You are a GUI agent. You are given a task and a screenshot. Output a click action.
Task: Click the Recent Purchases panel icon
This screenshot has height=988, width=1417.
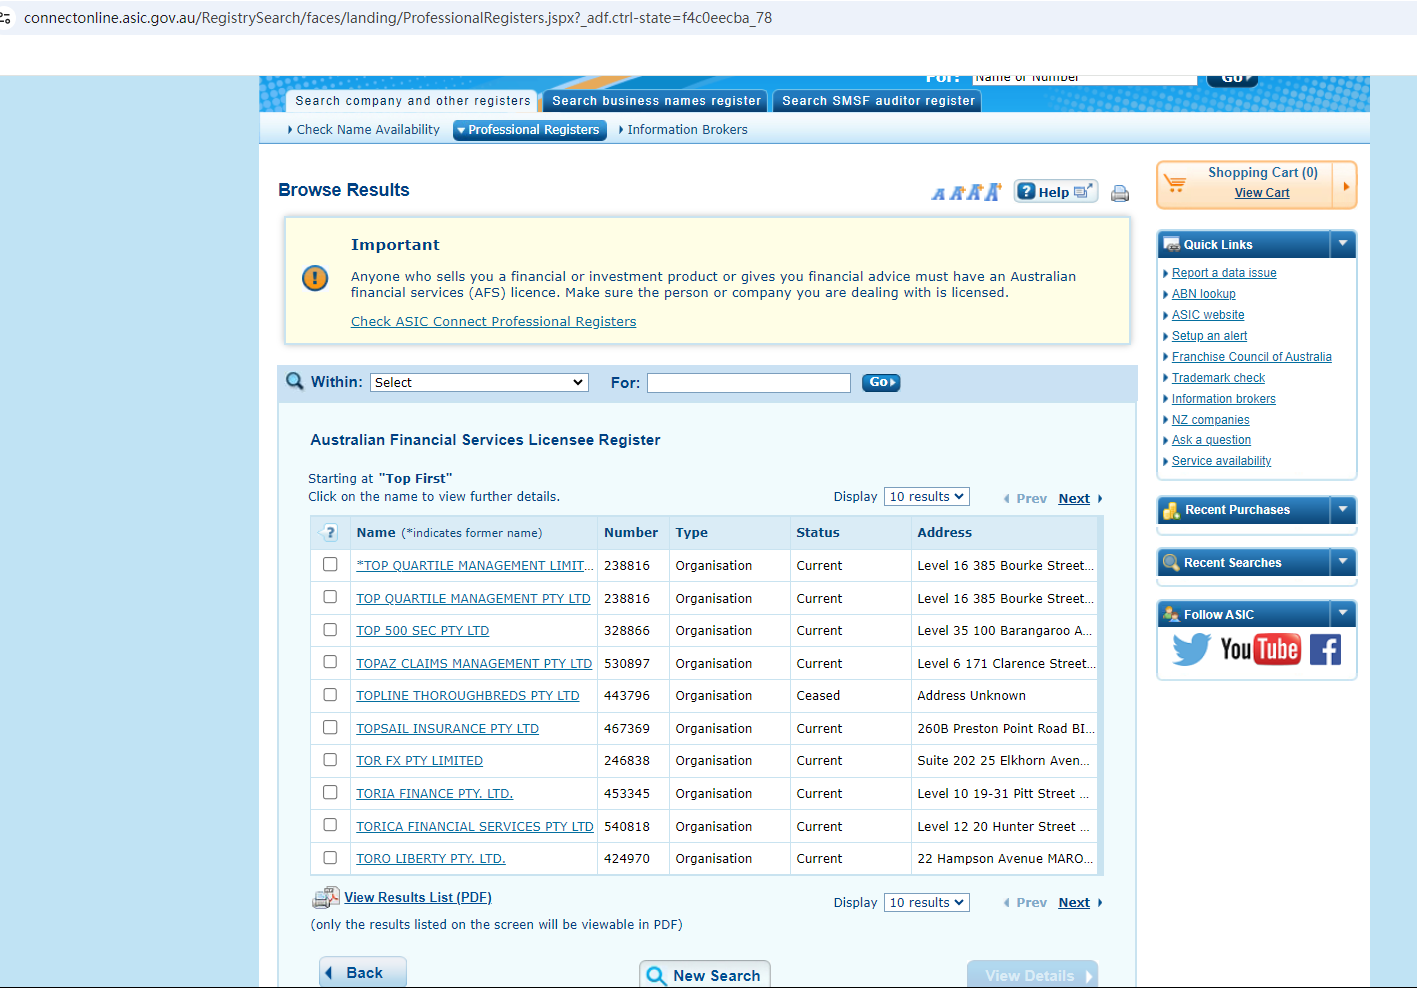pyautogui.click(x=1172, y=510)
